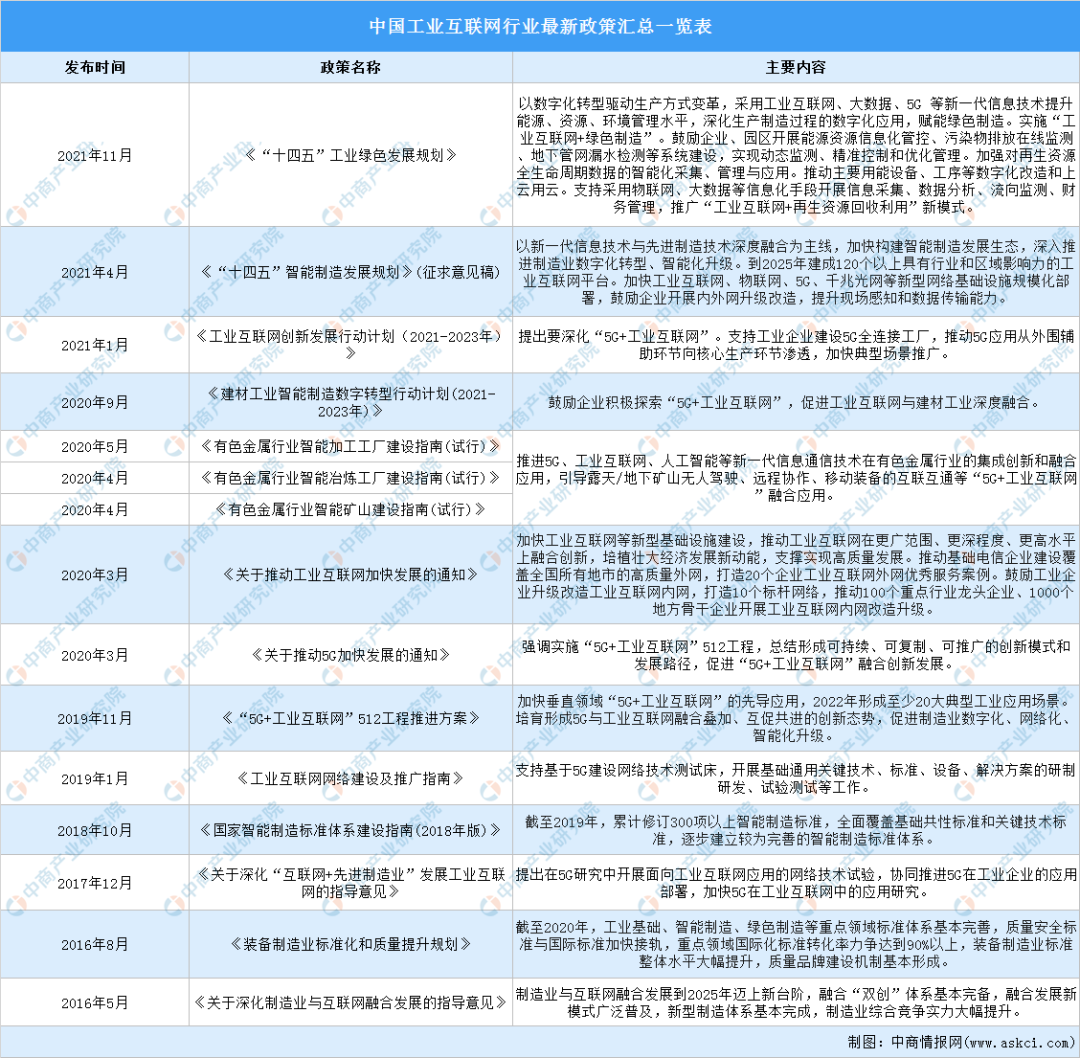Click content starting 提出要深化"5G+工业互联网"
Screen dimensions: 1080x1058
coord(796,345)
